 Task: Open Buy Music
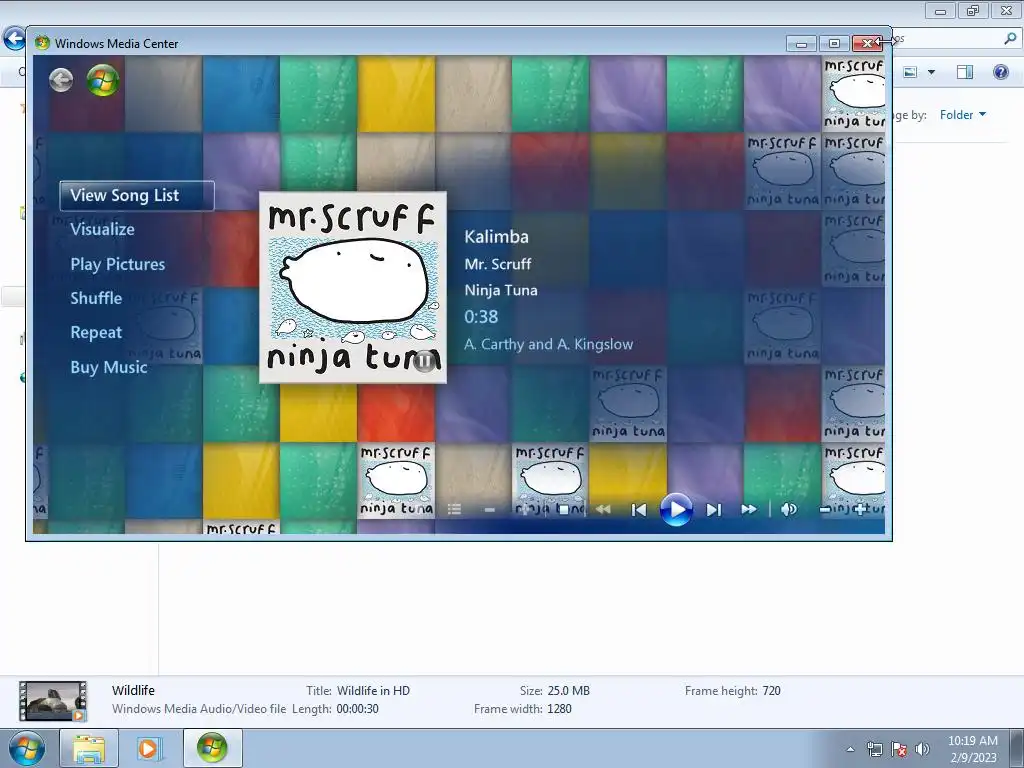coord(108,367)
